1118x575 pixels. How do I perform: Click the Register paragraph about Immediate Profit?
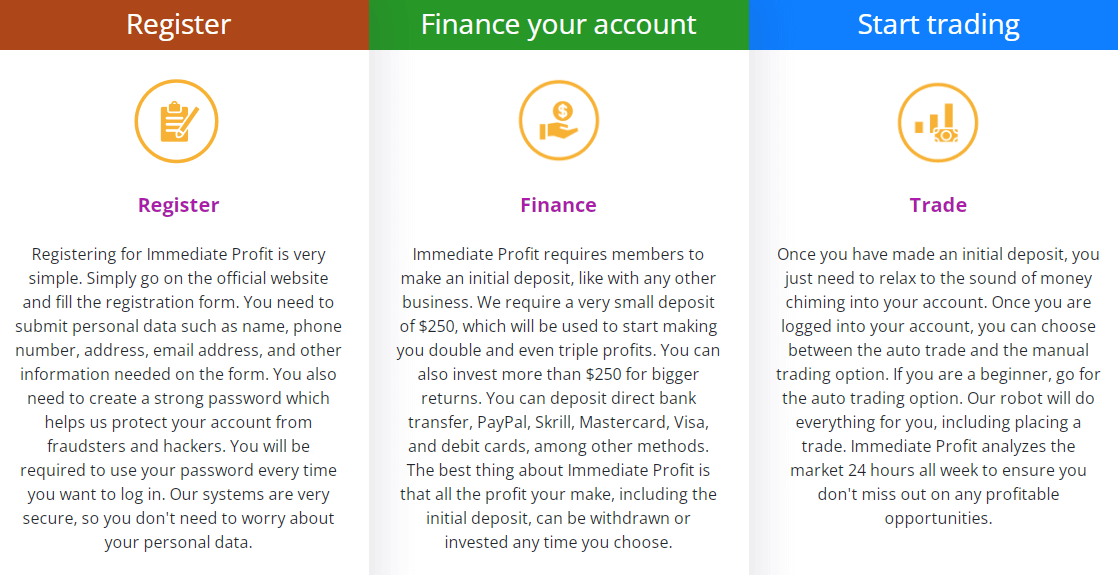point(178,398)
